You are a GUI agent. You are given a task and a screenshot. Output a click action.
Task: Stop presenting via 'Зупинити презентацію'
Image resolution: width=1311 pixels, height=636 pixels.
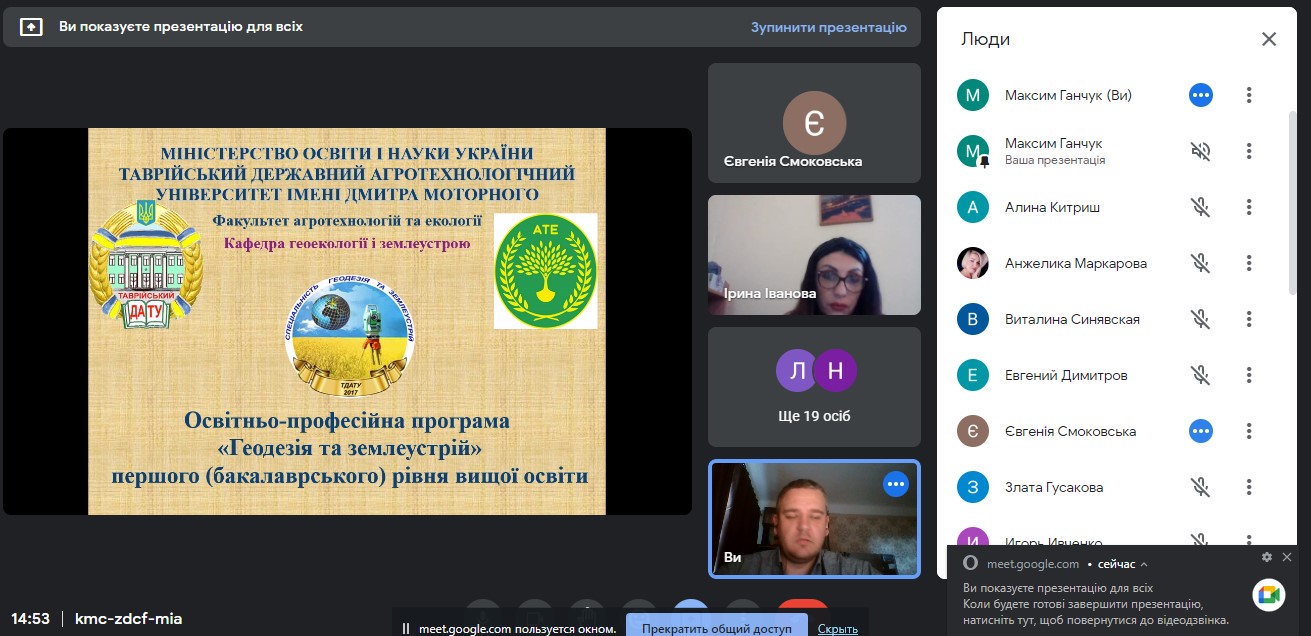[829, 27]
